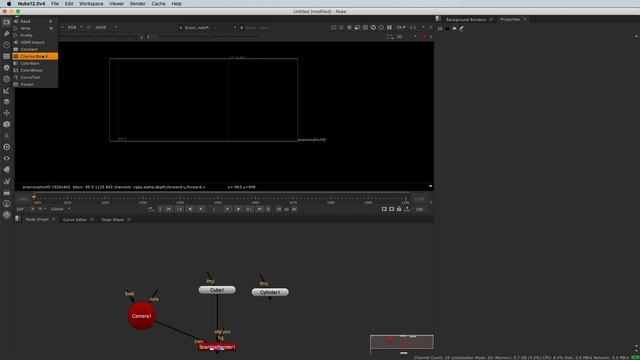640x360 pixels.
Task: Switch to the Curve Editor tab
Action: [x=75, y=220]
